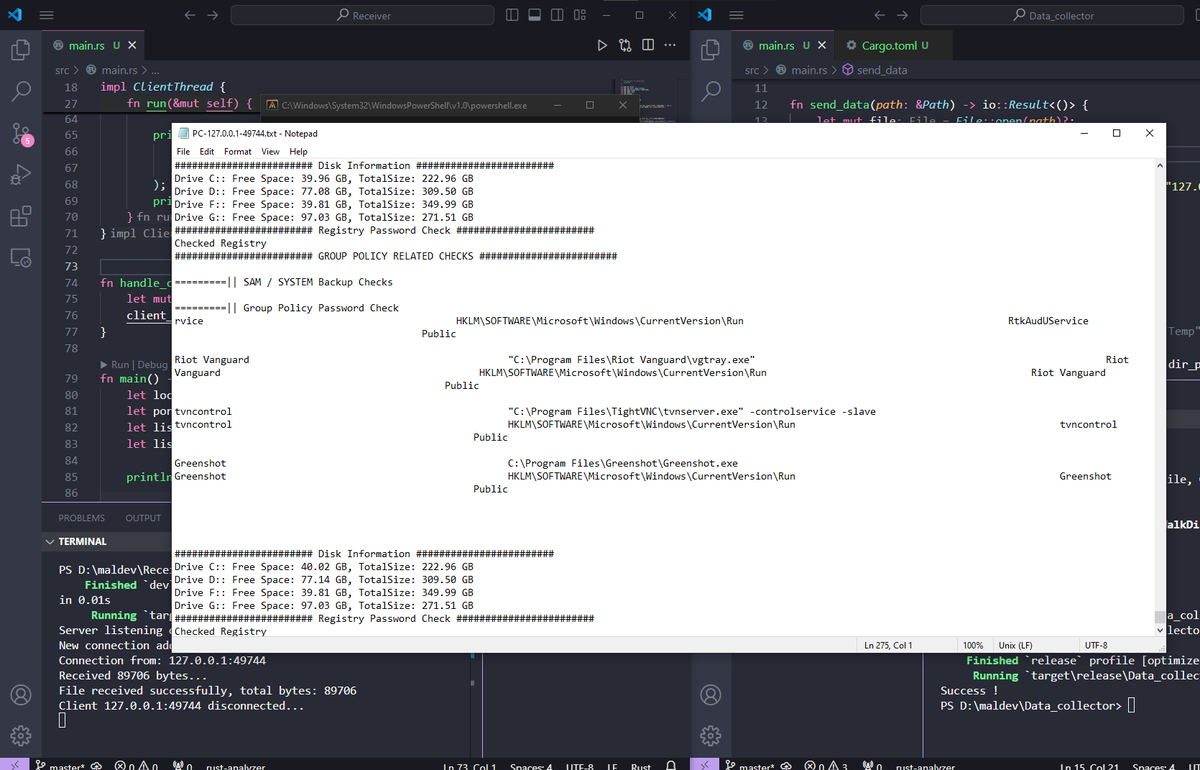Open Source Control view in Receiver window
Screen dimensions: 1200x770
(x=21, y=133)
